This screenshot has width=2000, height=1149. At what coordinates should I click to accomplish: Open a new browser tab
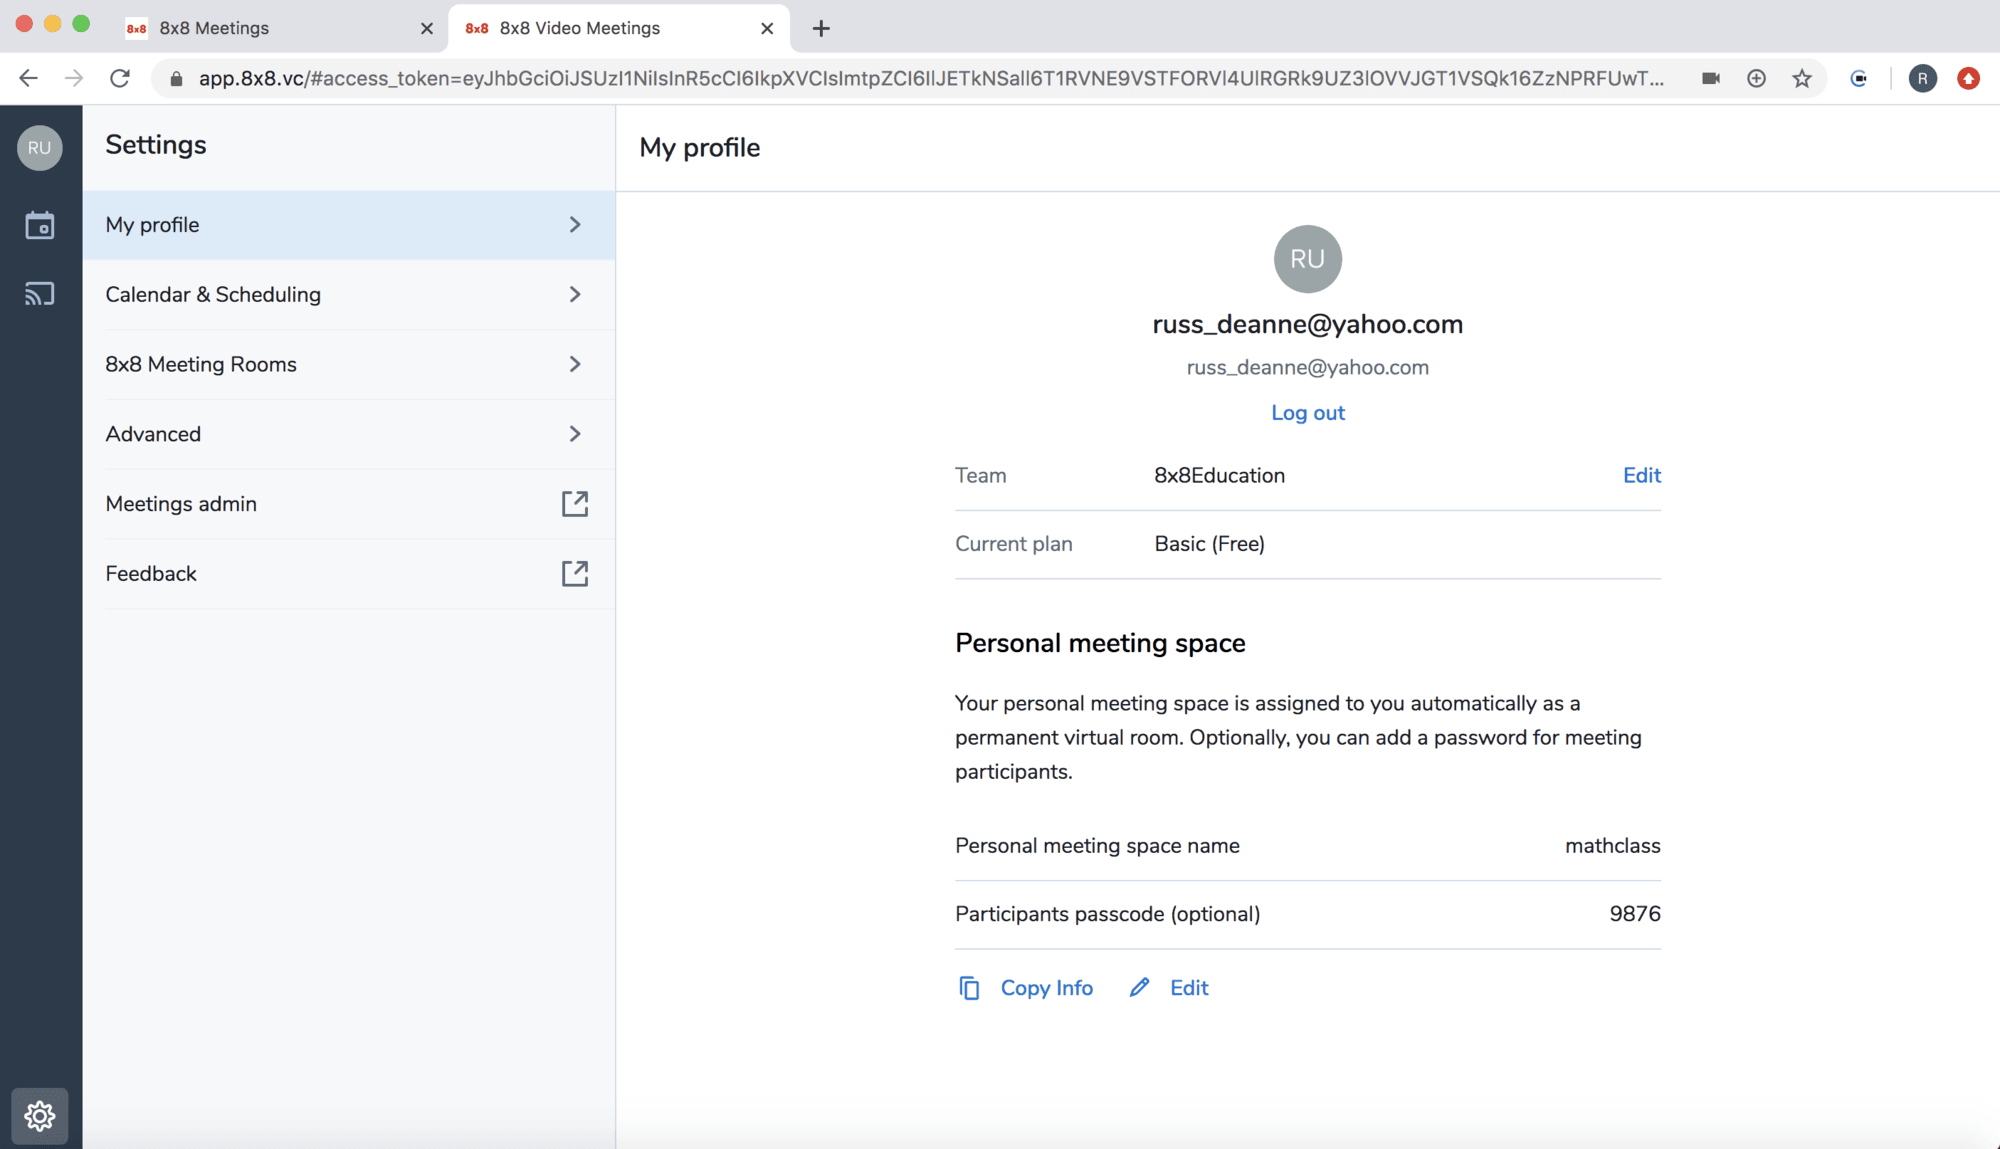coord(821,28)
